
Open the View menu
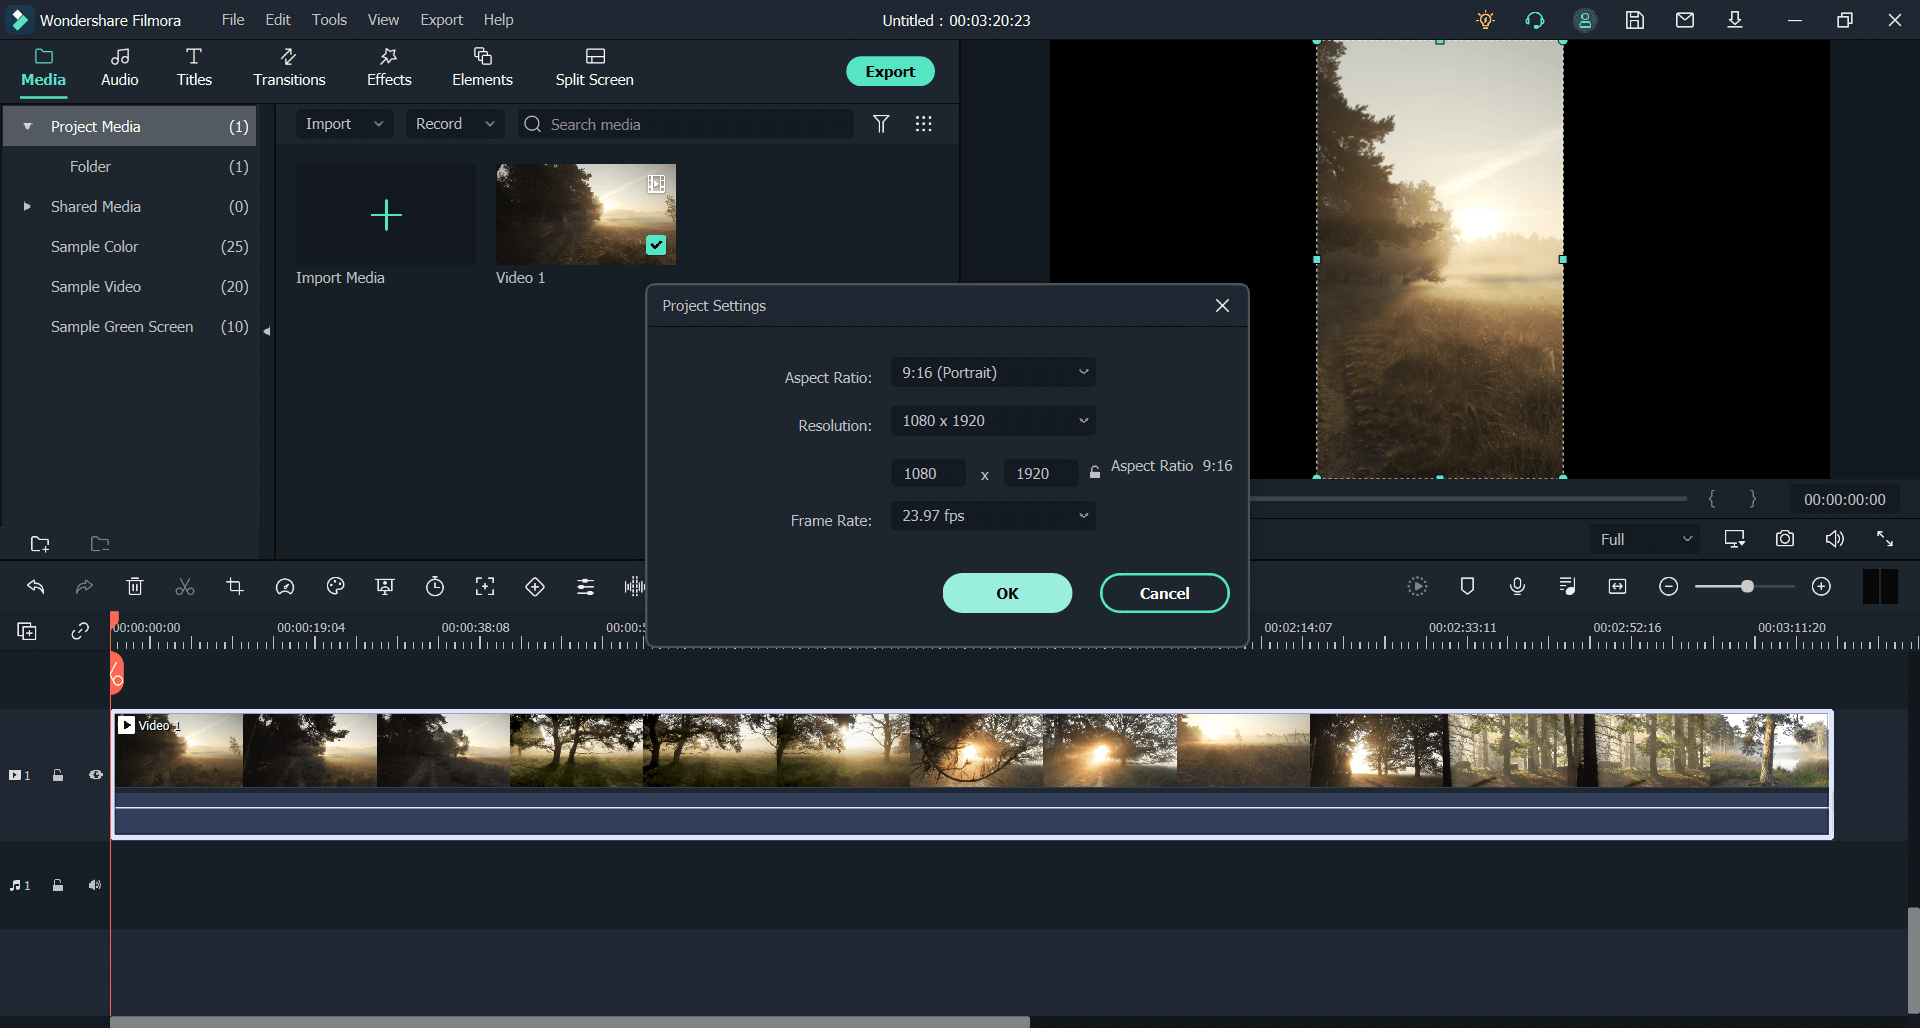383,20
